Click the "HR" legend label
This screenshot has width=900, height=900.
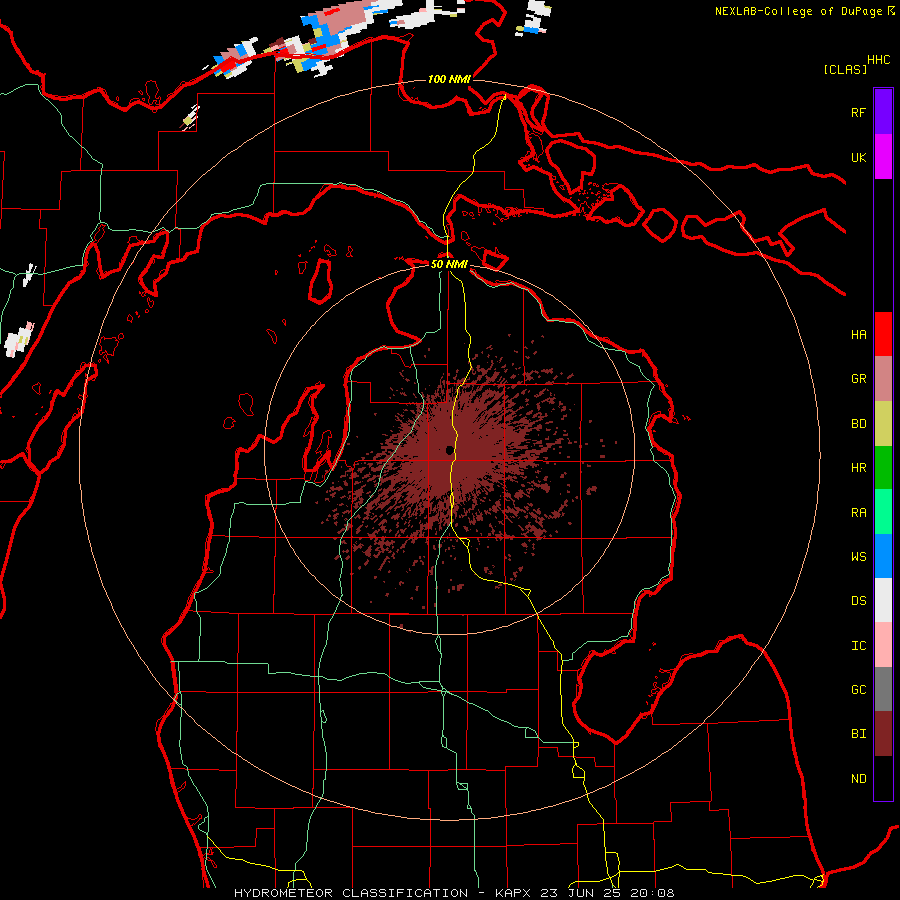[858, 468]
